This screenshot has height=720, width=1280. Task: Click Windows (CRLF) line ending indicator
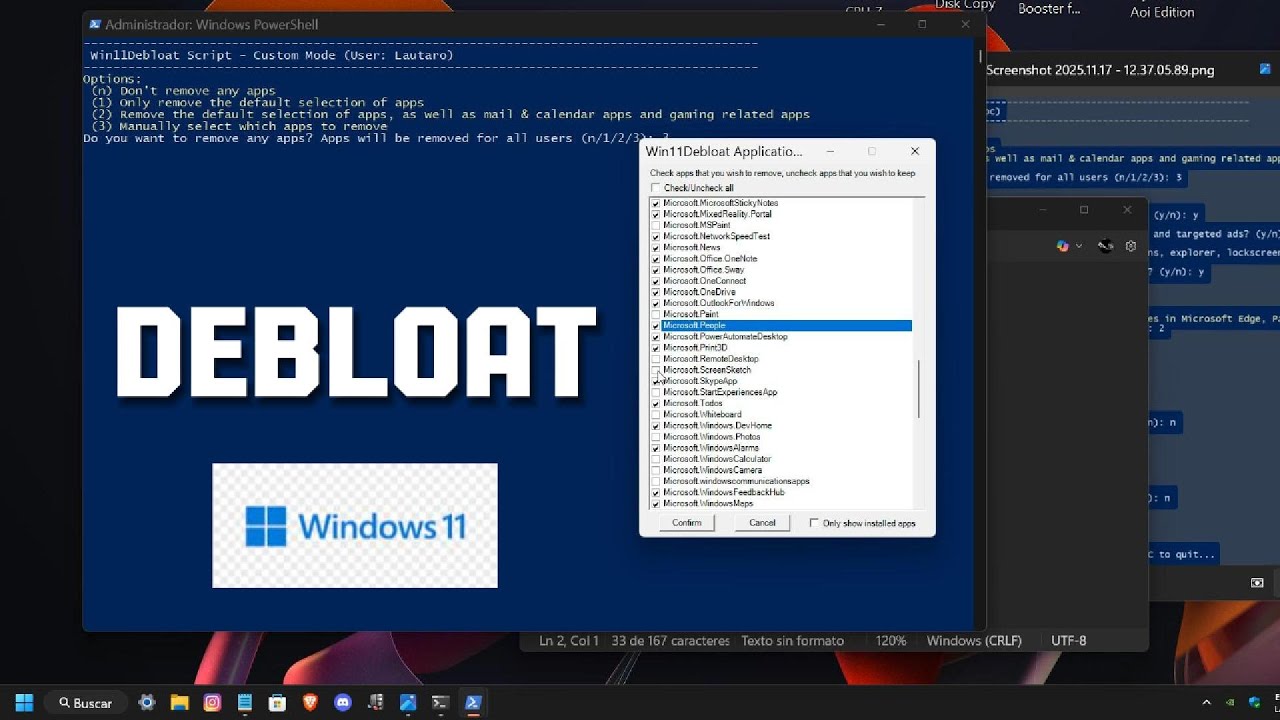[974, 640]
